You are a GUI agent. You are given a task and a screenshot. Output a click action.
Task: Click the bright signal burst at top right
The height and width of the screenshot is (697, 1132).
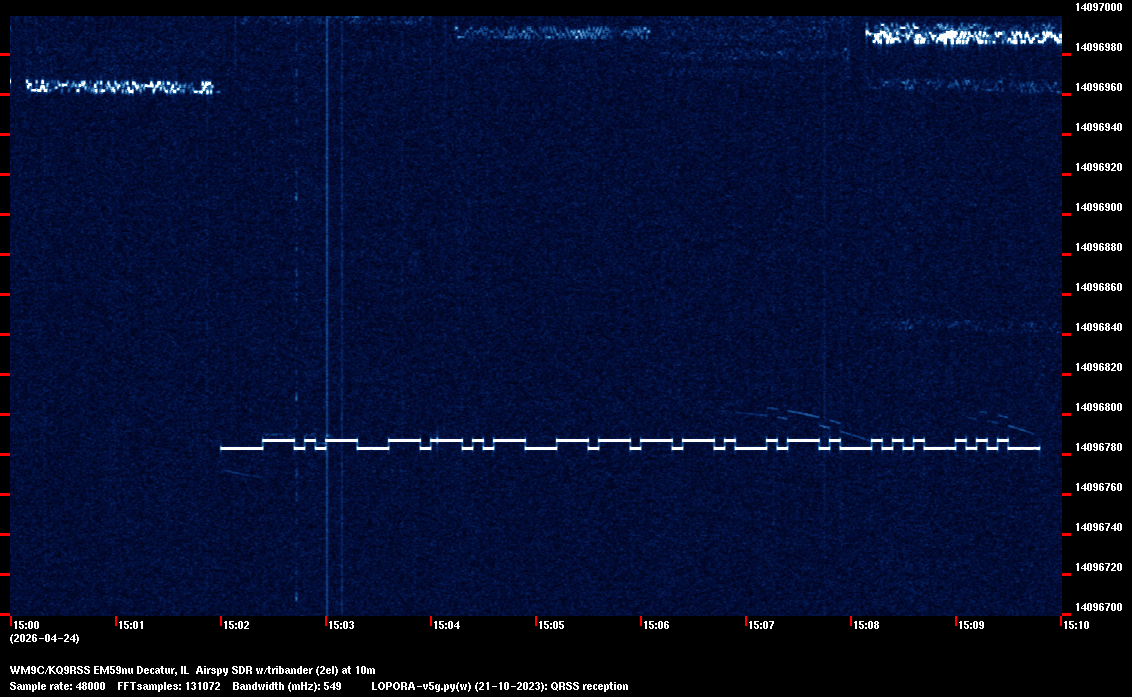[x=962, y=37]
